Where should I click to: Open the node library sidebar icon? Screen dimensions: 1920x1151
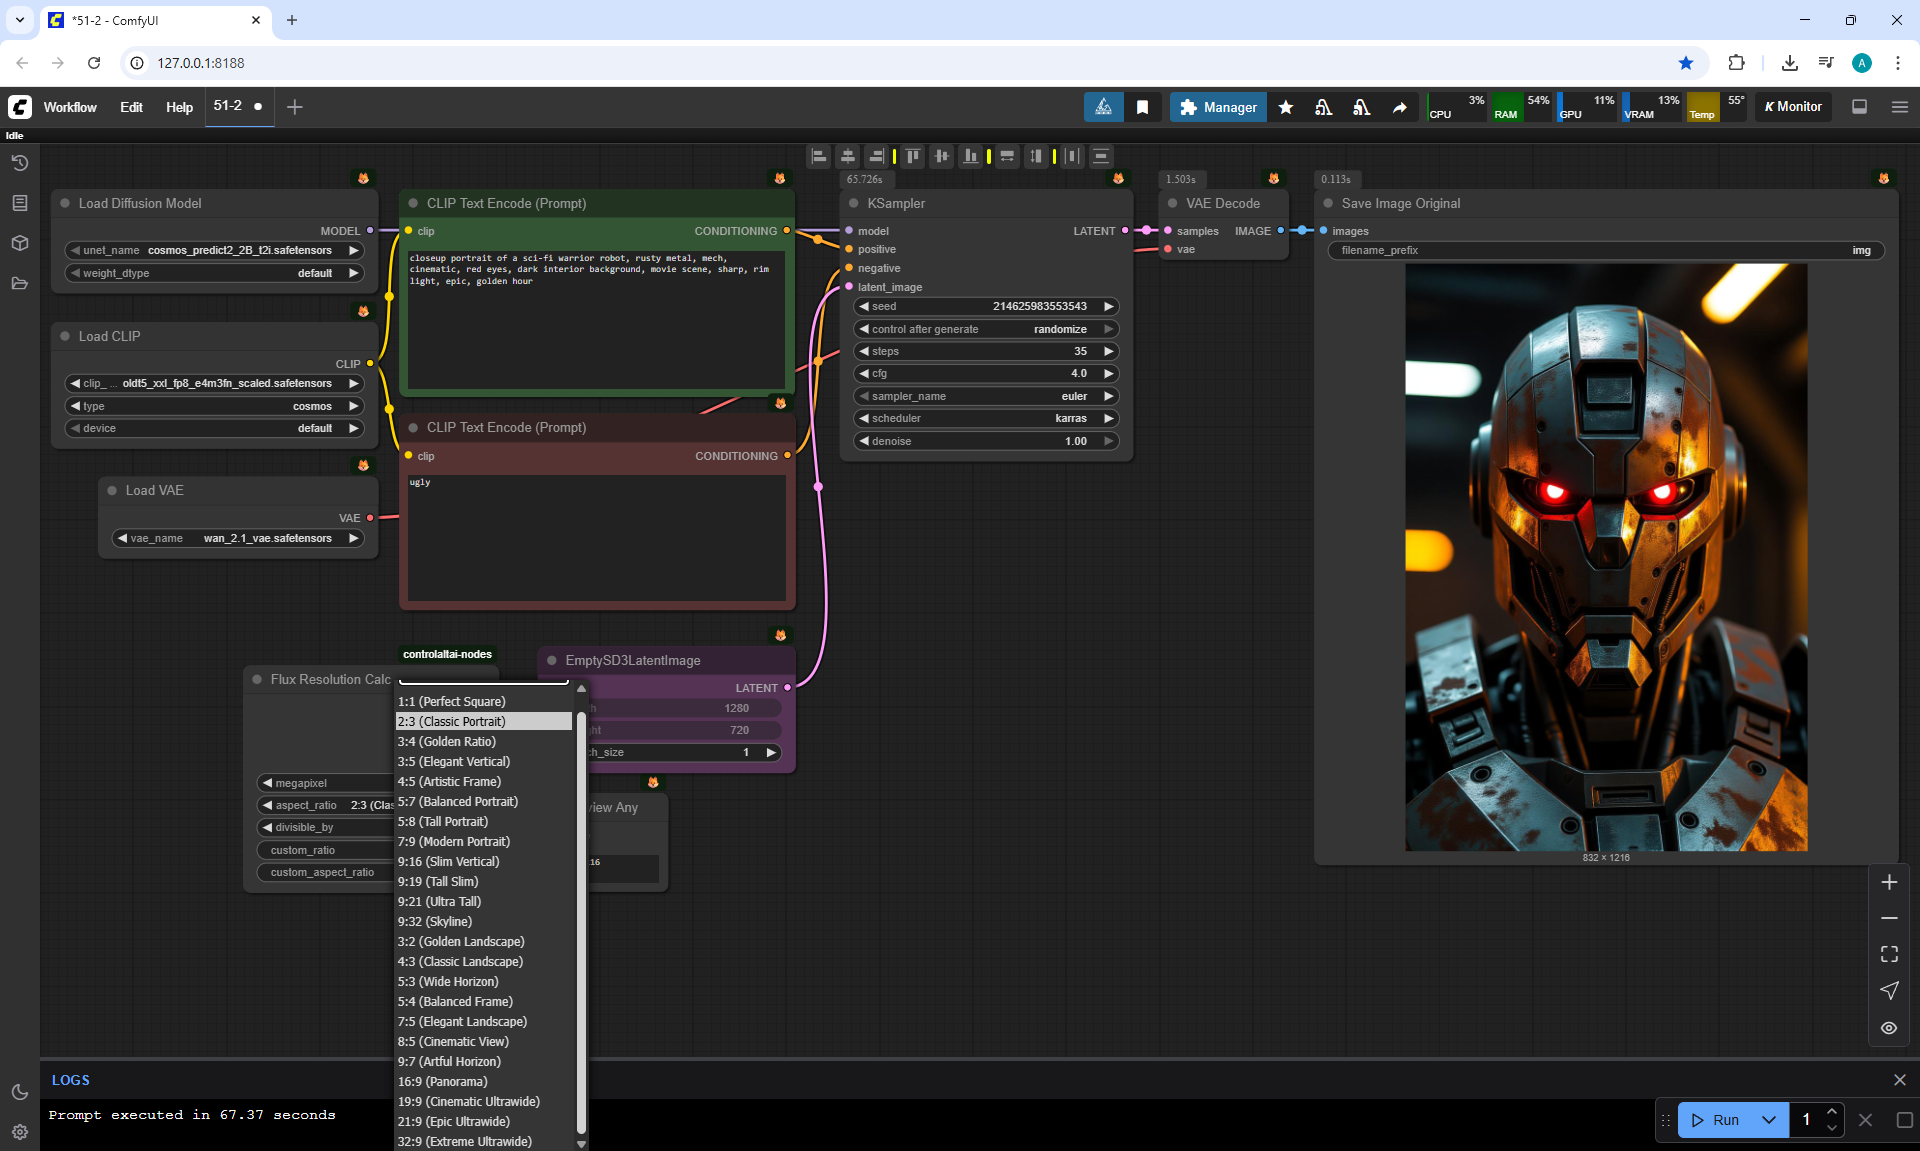pyautogui.click(x=19, y=203)
